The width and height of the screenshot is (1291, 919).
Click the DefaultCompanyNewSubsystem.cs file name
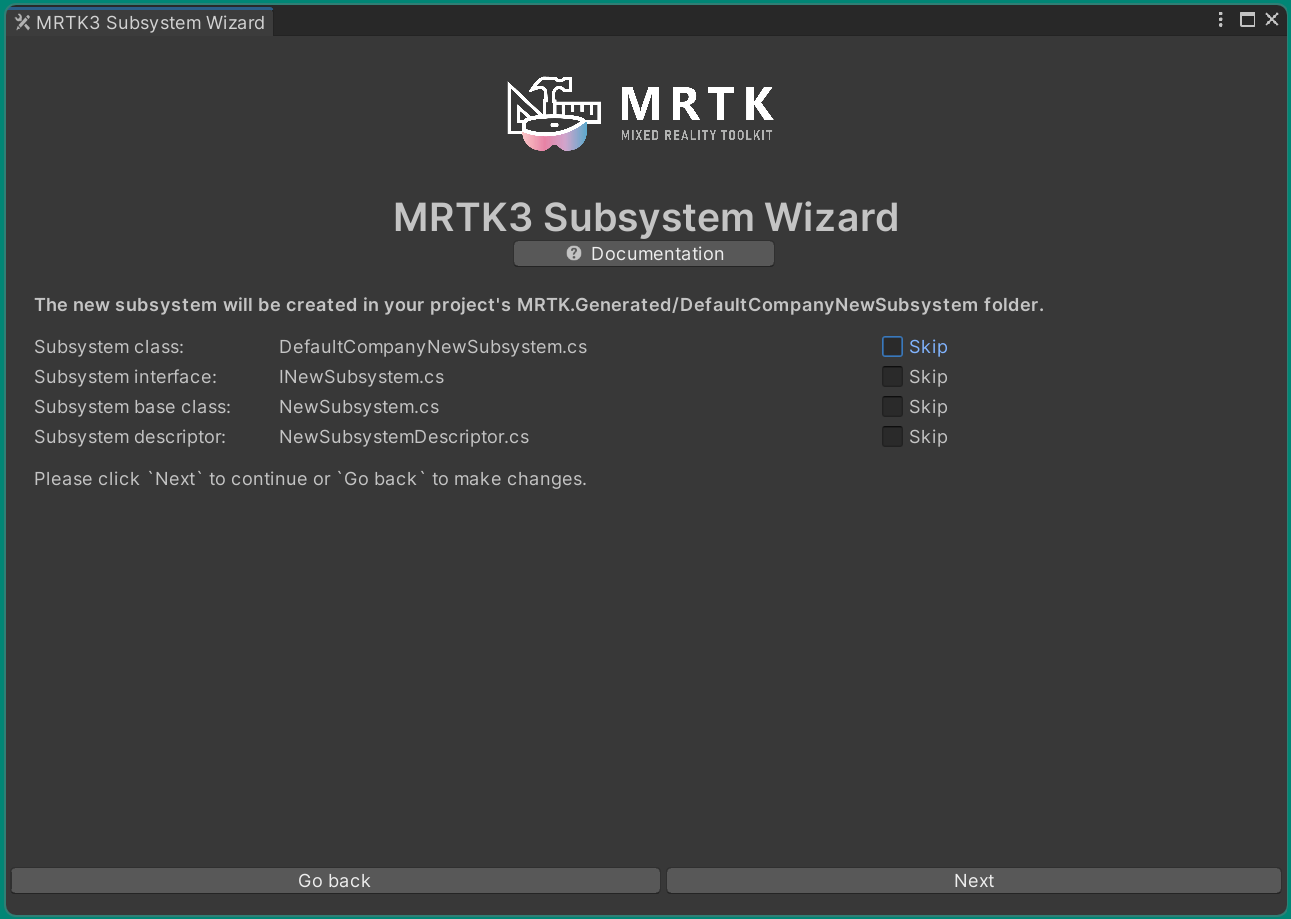point(433,347)
